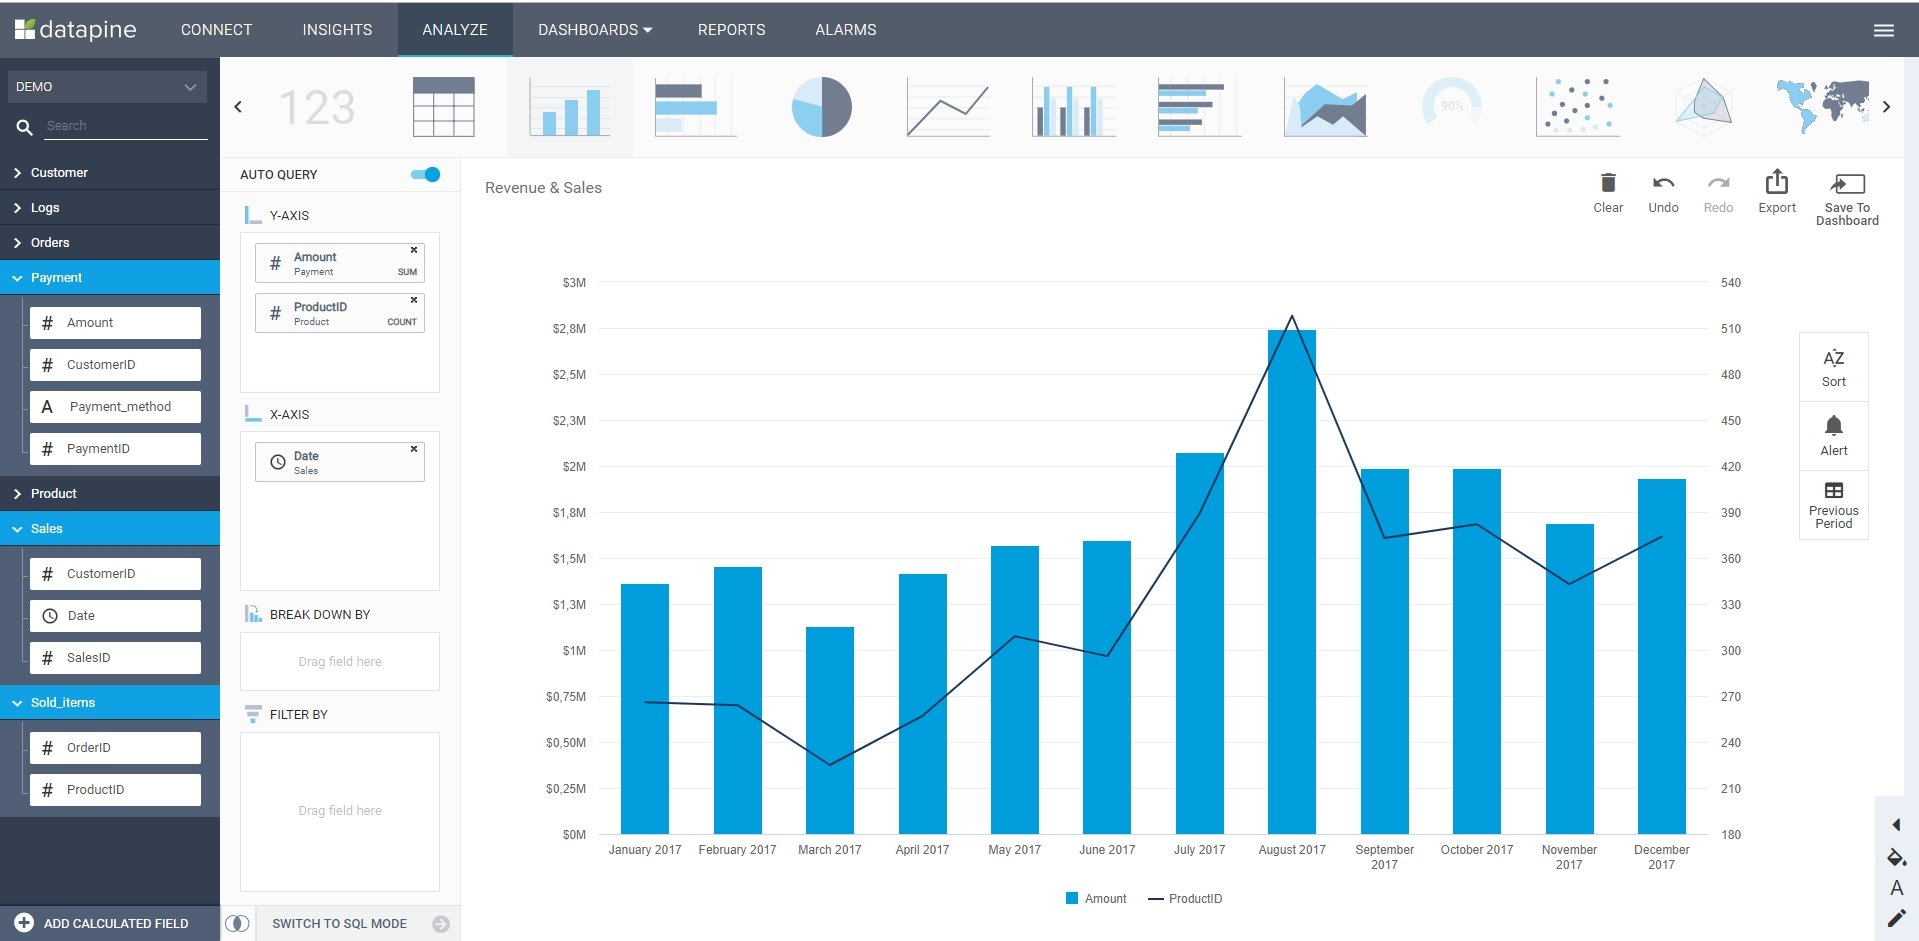1919x941 pixels.
Task: Collapse the Sold_items table
Action: (110, 702)
